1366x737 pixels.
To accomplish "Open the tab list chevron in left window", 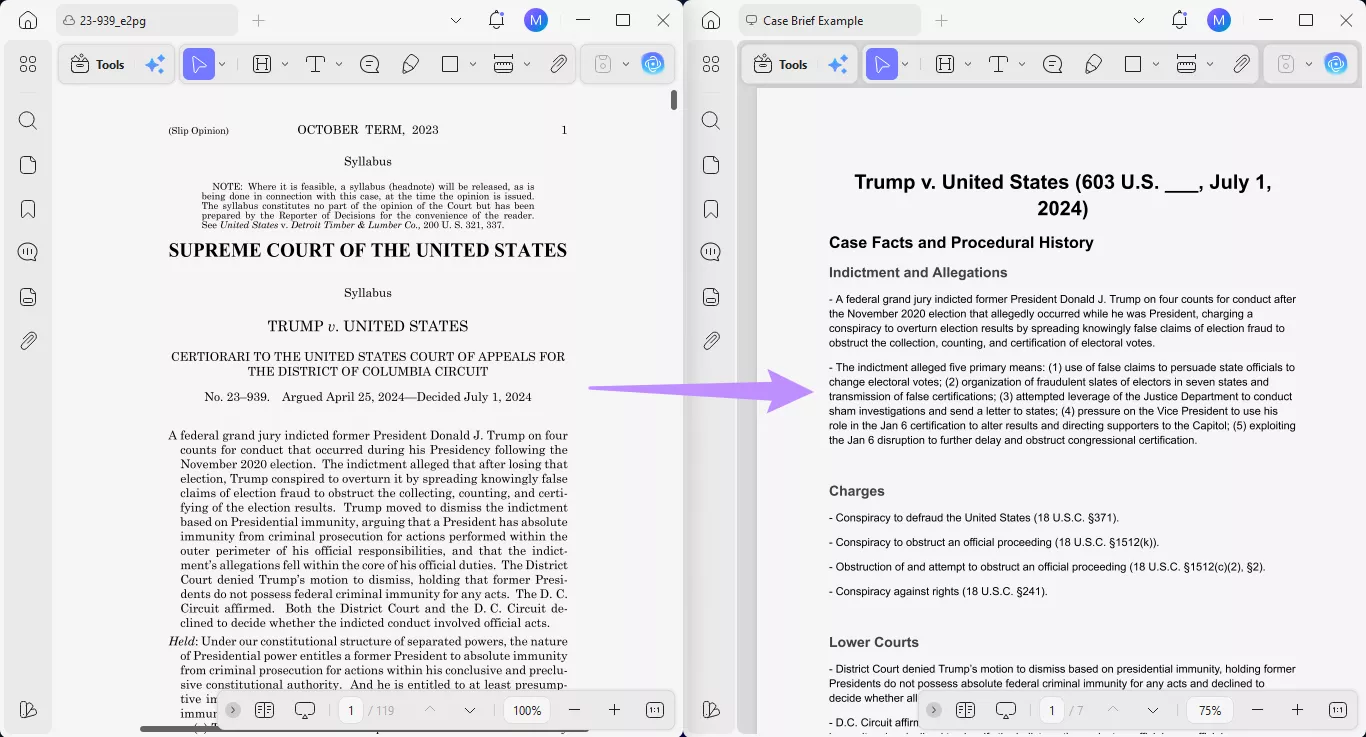I will (456, 20).
